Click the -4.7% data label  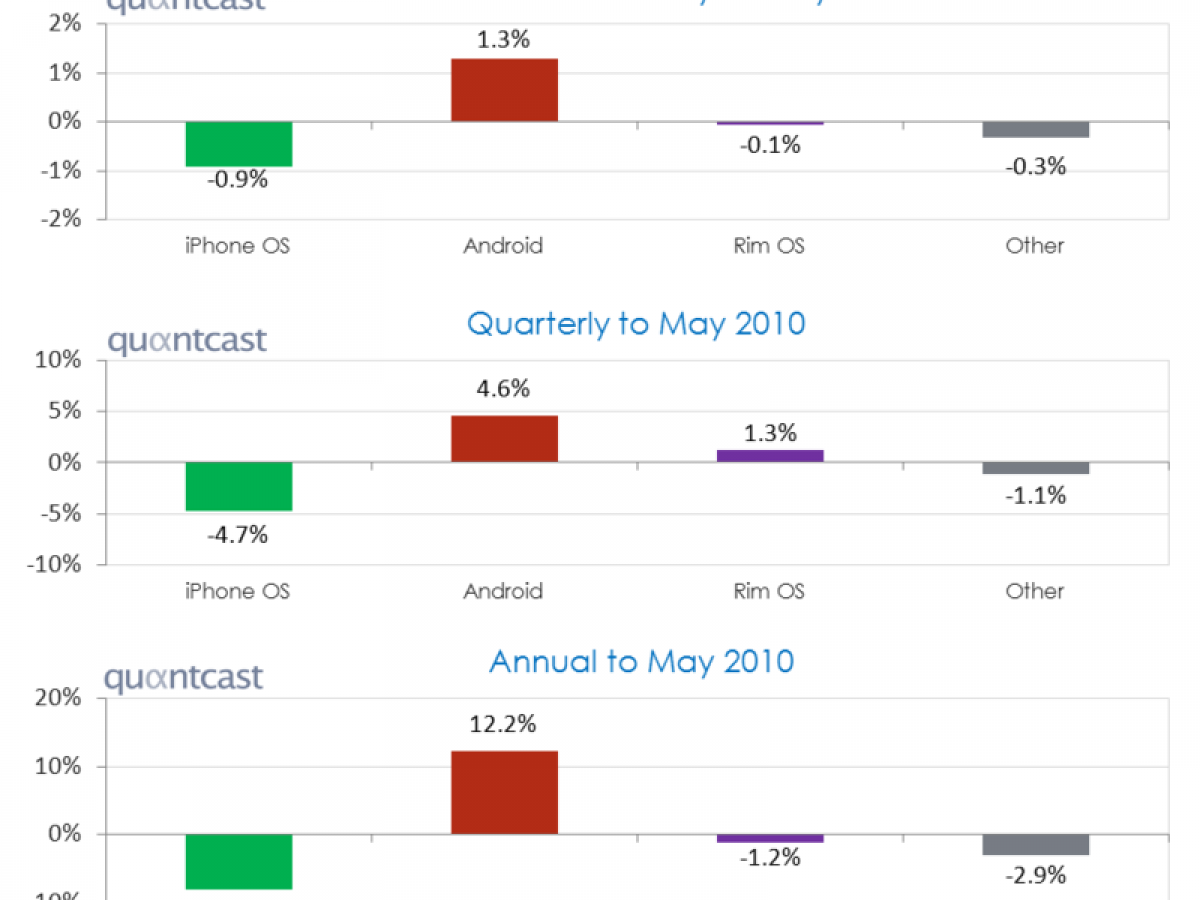click(x=238, y=535)
